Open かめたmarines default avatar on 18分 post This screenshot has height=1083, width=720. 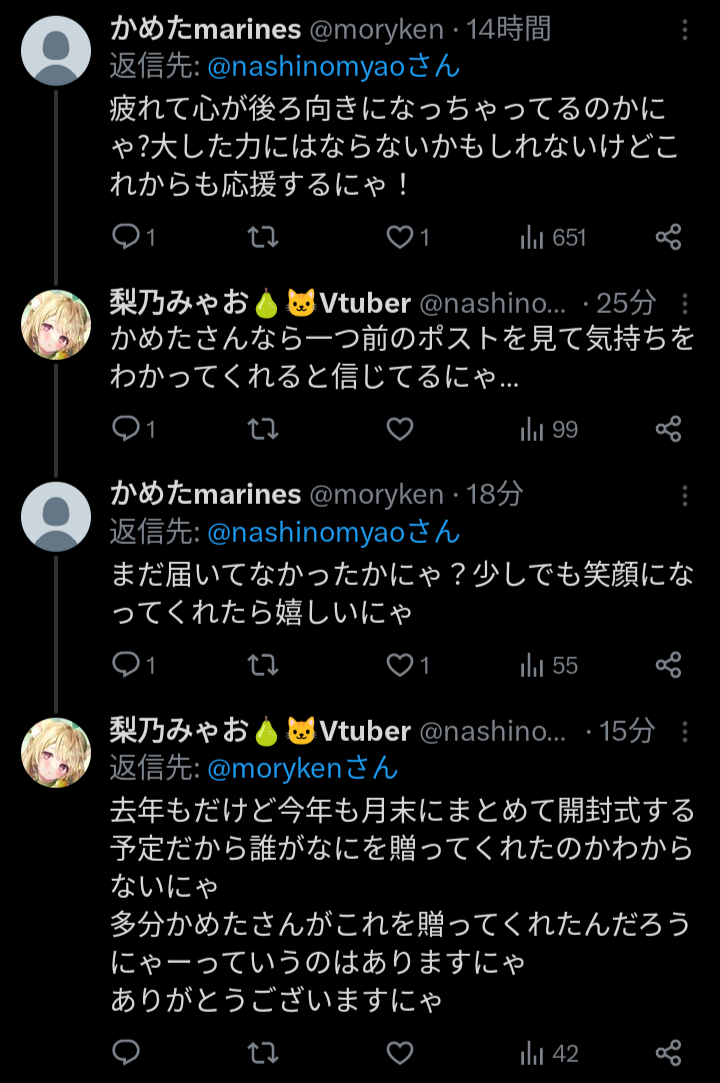(56, 517)
